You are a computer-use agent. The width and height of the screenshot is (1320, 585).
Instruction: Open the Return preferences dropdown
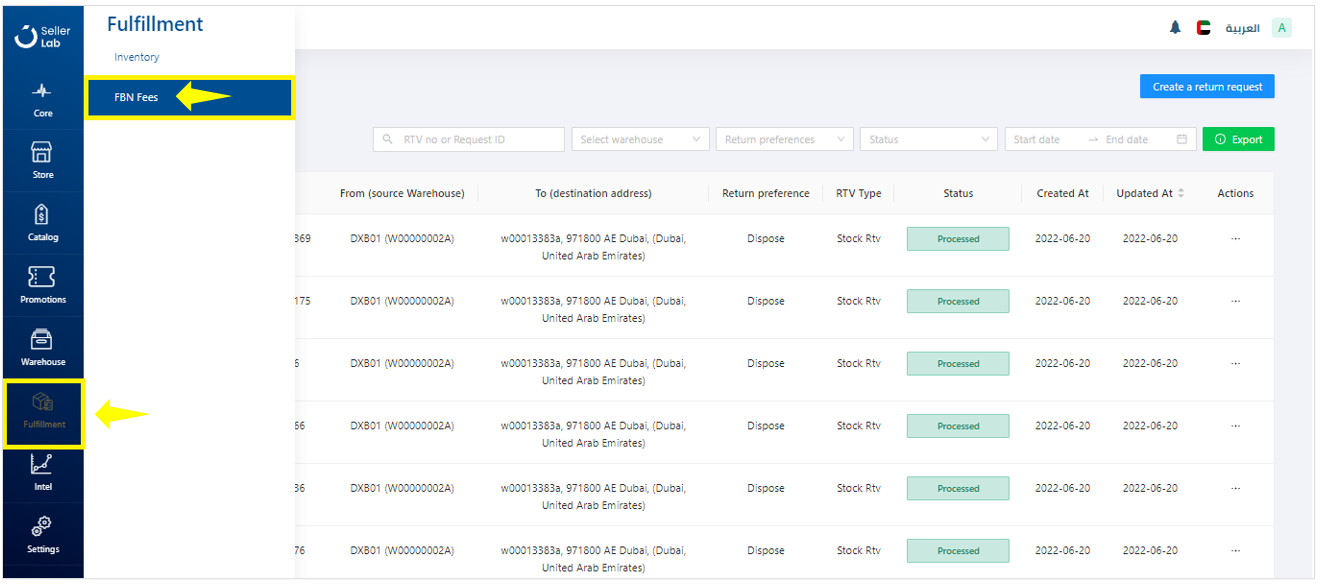[784, 140]
